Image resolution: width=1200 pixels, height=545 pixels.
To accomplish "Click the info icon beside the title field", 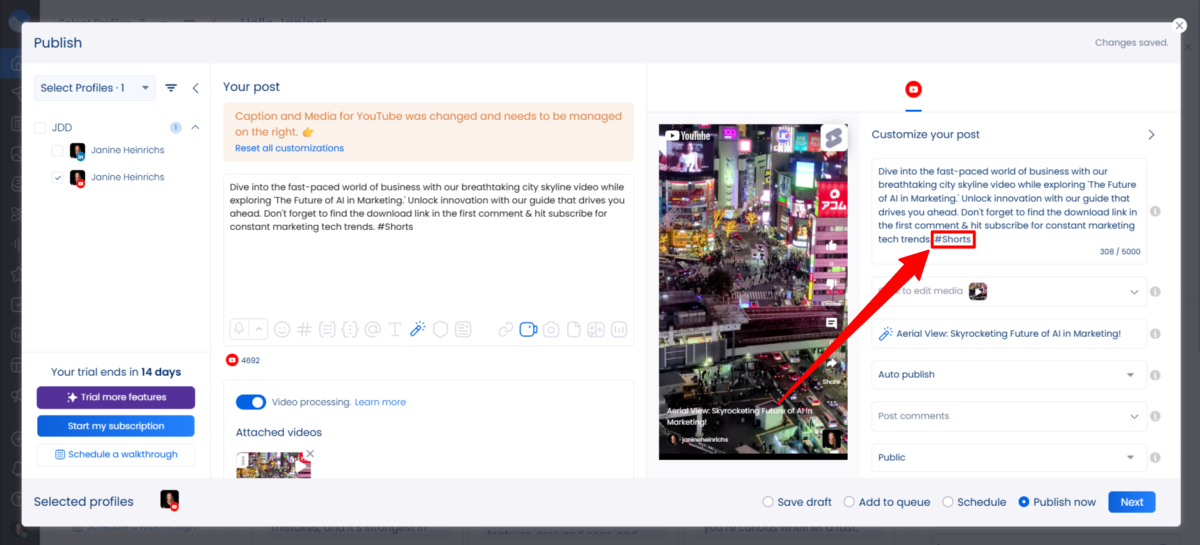I will pyautogui.click(x=1155, y=334).
